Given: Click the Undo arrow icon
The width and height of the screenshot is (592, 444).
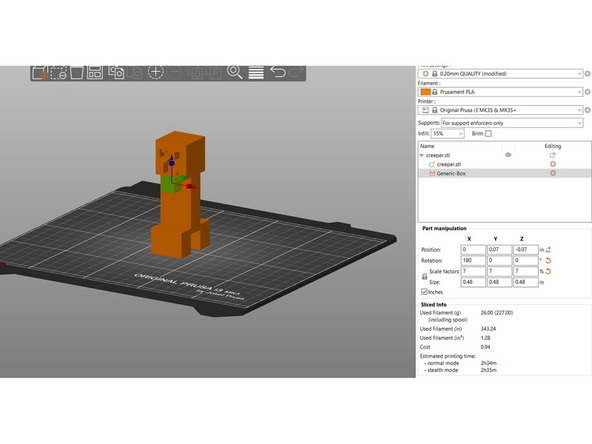Looking at the screenshot, I should tap(278, 72).
